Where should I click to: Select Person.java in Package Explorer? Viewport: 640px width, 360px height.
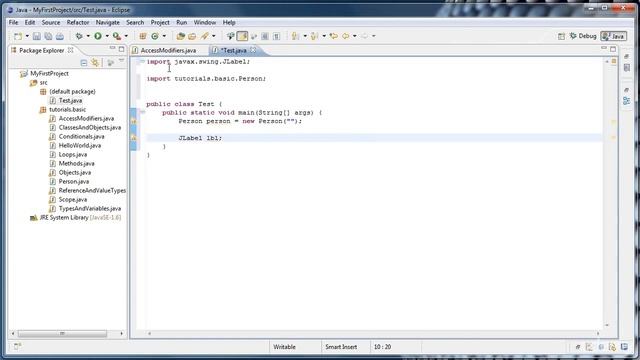73,182
